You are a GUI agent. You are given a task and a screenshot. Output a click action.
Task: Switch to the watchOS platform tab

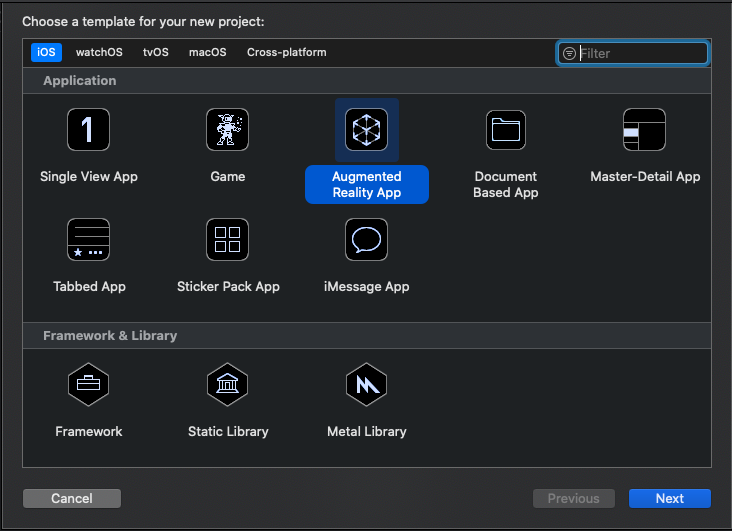pyautogui.click(x=99, y=52)
